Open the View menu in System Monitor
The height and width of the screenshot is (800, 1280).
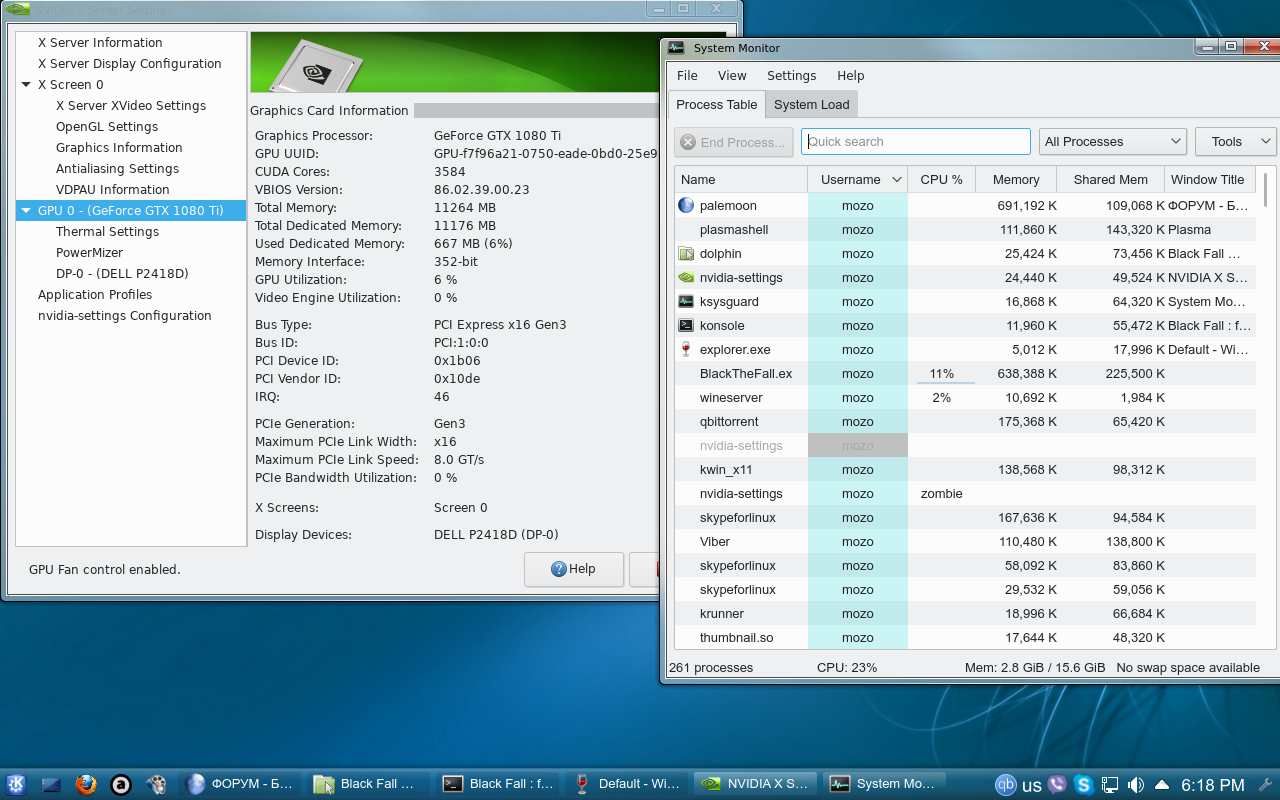click(x=732, y=76)
